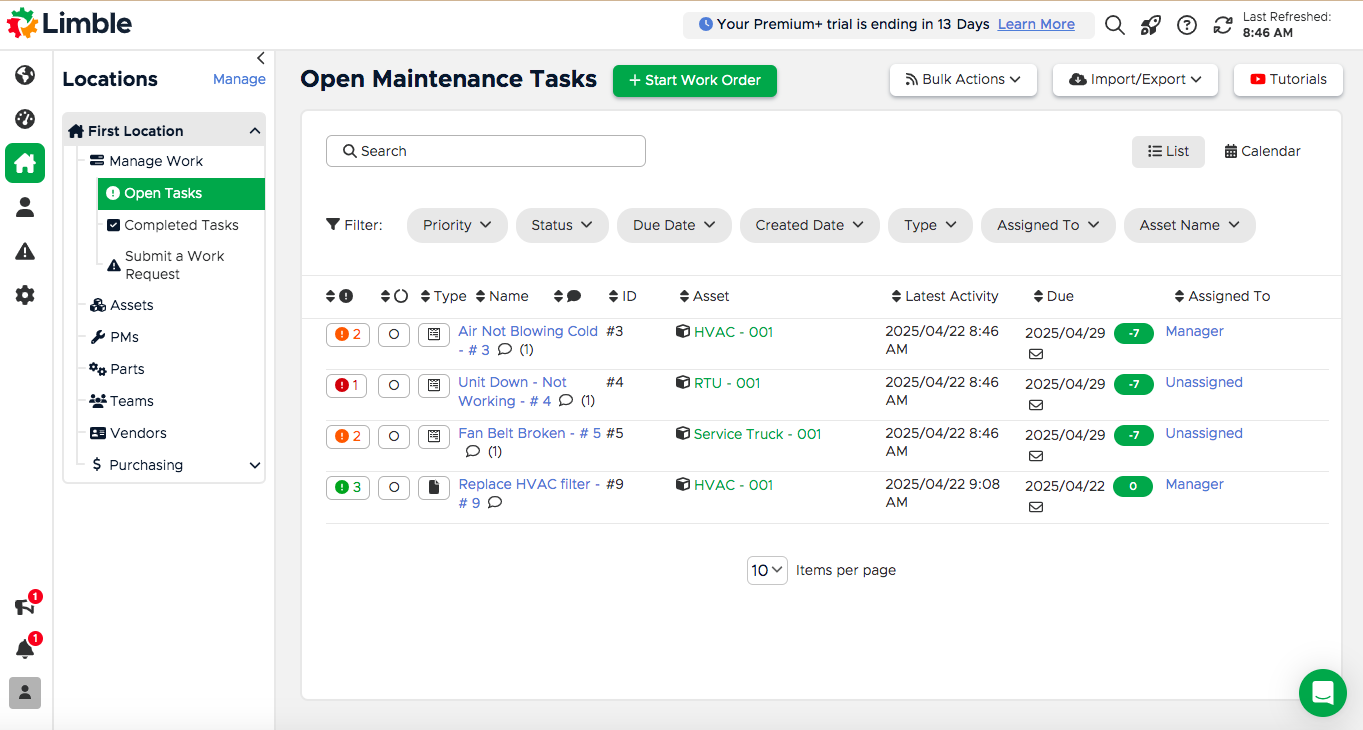This screenshot has height=730, width=1363.
Task: Toggle status circle for Replace HVAC filter
Action: (394, 487)
